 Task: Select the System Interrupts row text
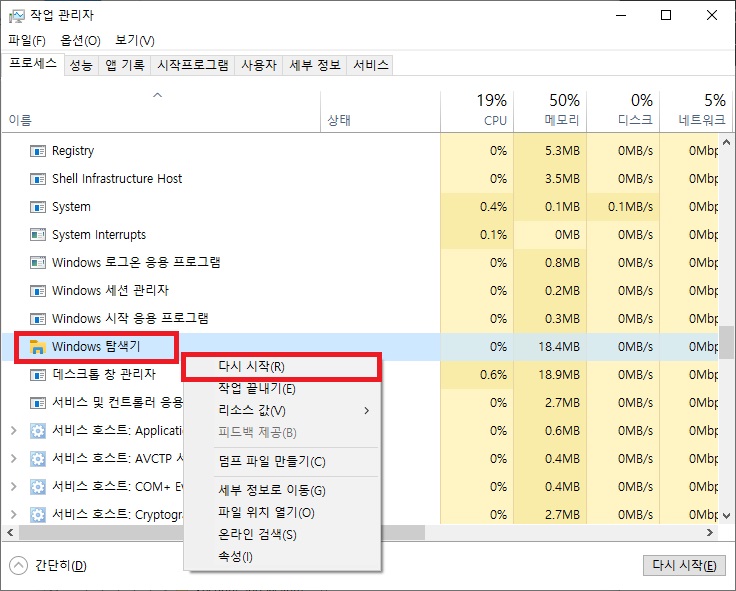[99, 235]
